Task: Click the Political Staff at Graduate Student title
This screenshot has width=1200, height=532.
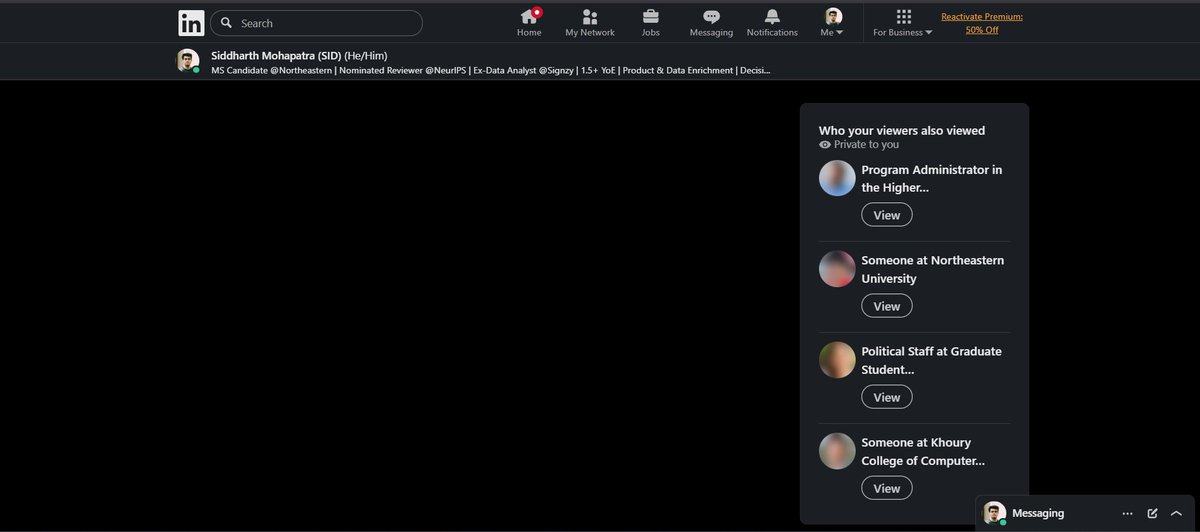Action: coord(931,360)
